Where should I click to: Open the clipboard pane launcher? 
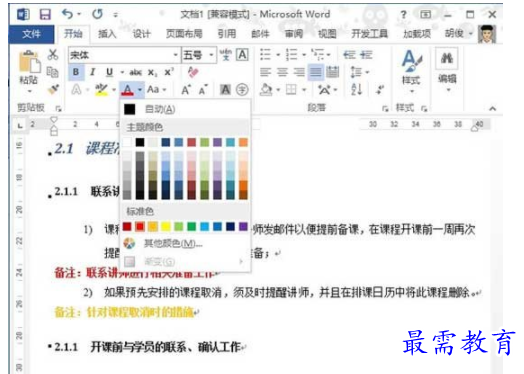pyautogui.click(x=58, y=108)
